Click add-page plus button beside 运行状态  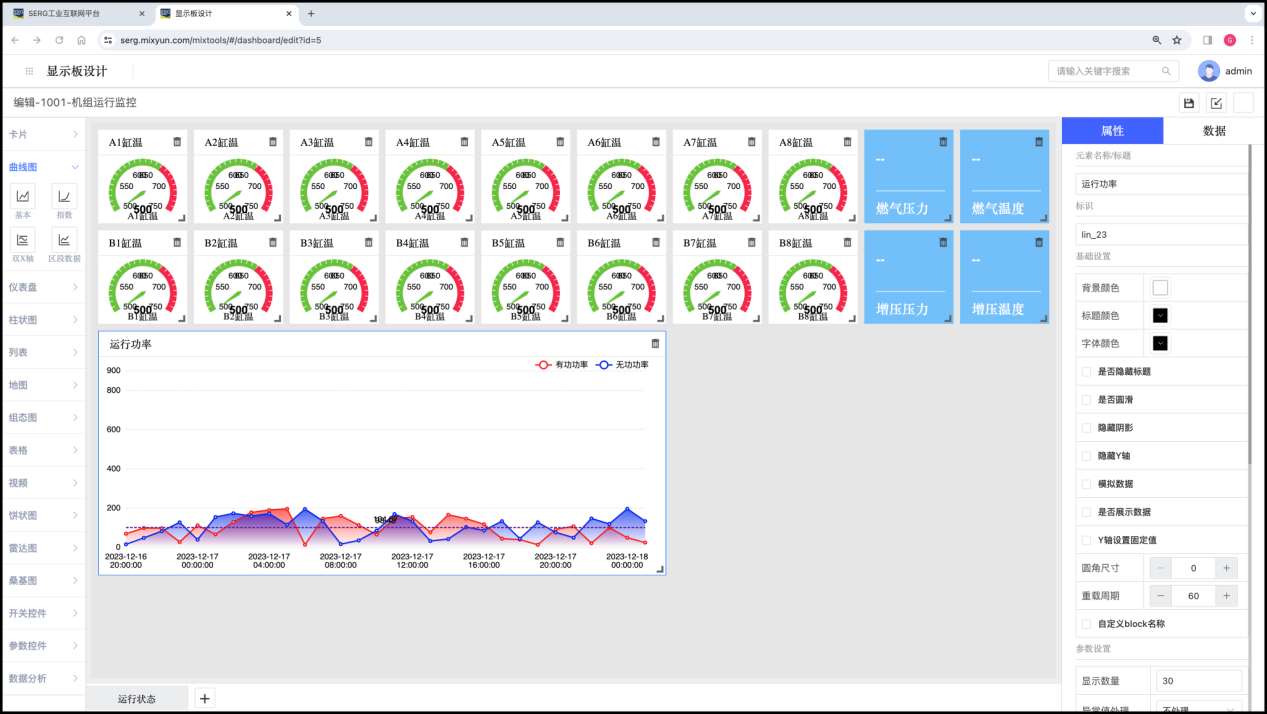pos(204,698)
